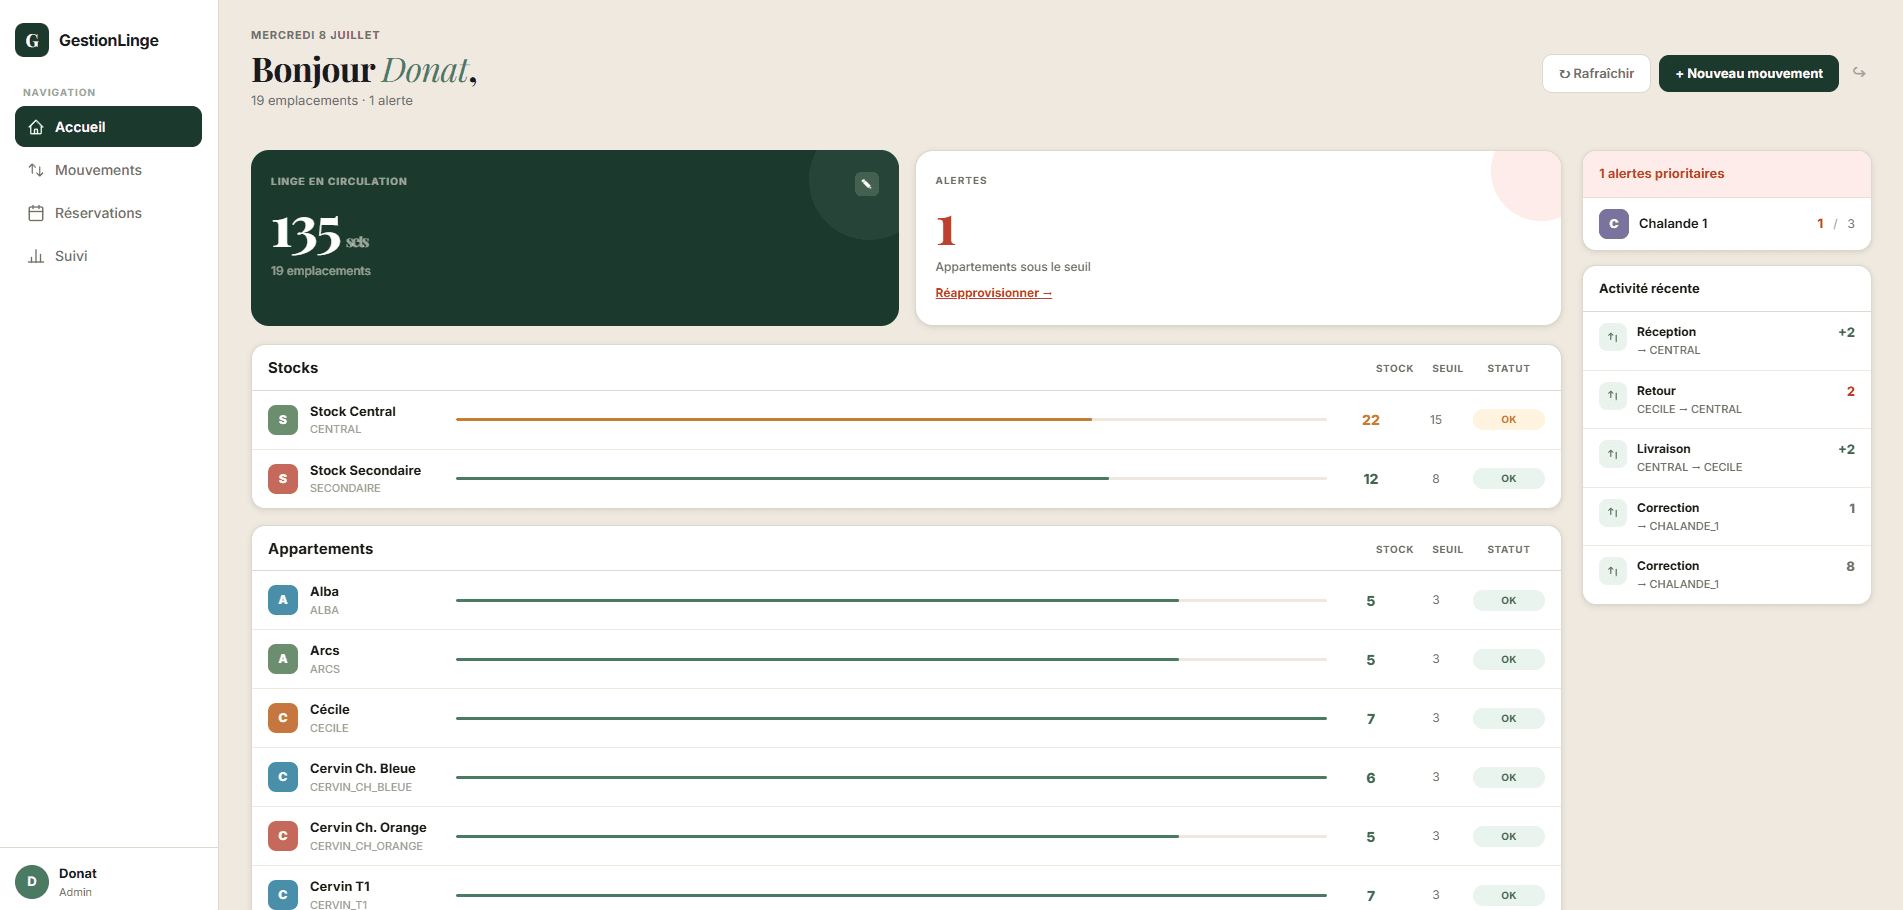1903x910 pixels.
Task: Click Alba apartment avatar icon
Action: pyautogui.click(x=283, y=600)
